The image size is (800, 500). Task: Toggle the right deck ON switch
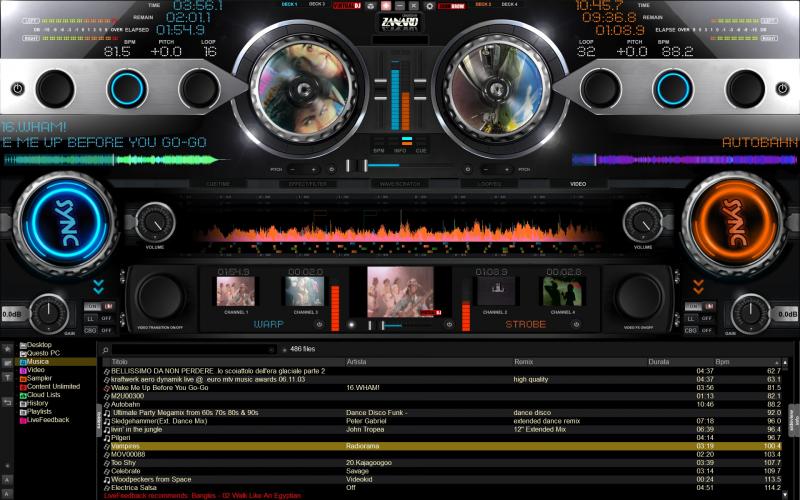tap(699, 306)
